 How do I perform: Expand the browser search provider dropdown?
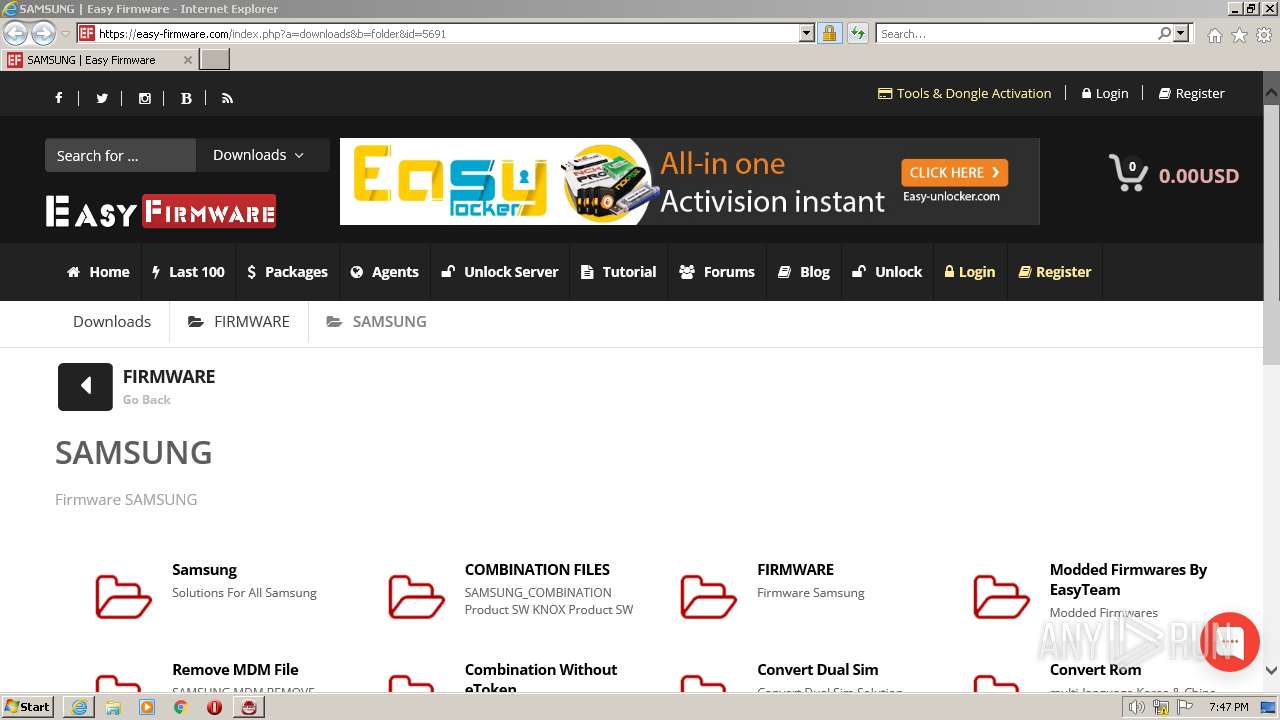[x=1181, y=33]
